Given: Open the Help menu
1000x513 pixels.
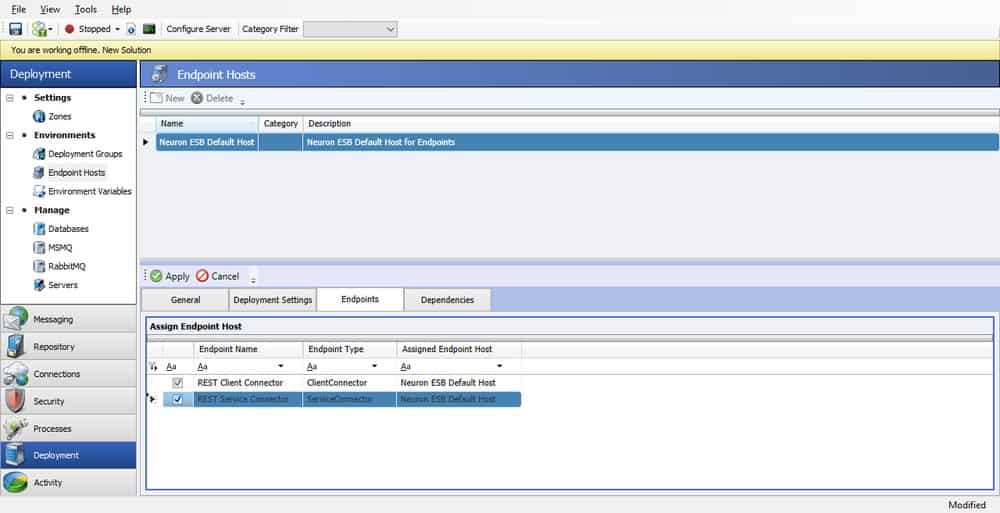Looking at the screenshot, I should click(121, 10).
